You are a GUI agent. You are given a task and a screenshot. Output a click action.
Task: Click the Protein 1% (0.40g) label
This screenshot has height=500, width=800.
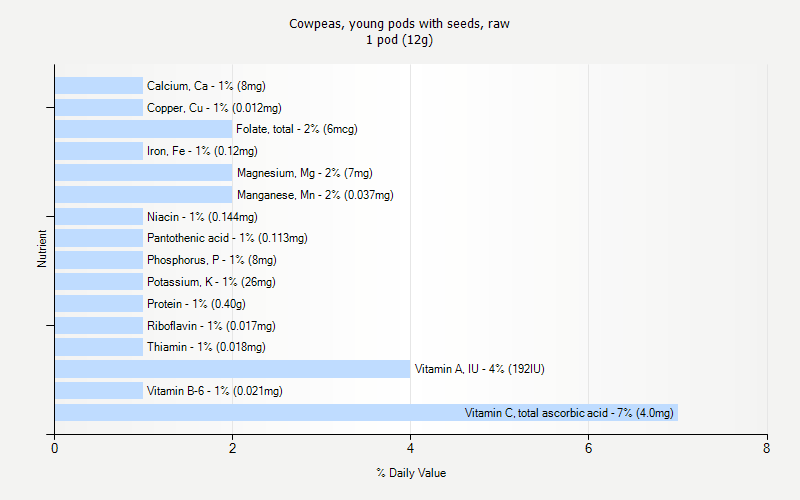pos(196,304)
